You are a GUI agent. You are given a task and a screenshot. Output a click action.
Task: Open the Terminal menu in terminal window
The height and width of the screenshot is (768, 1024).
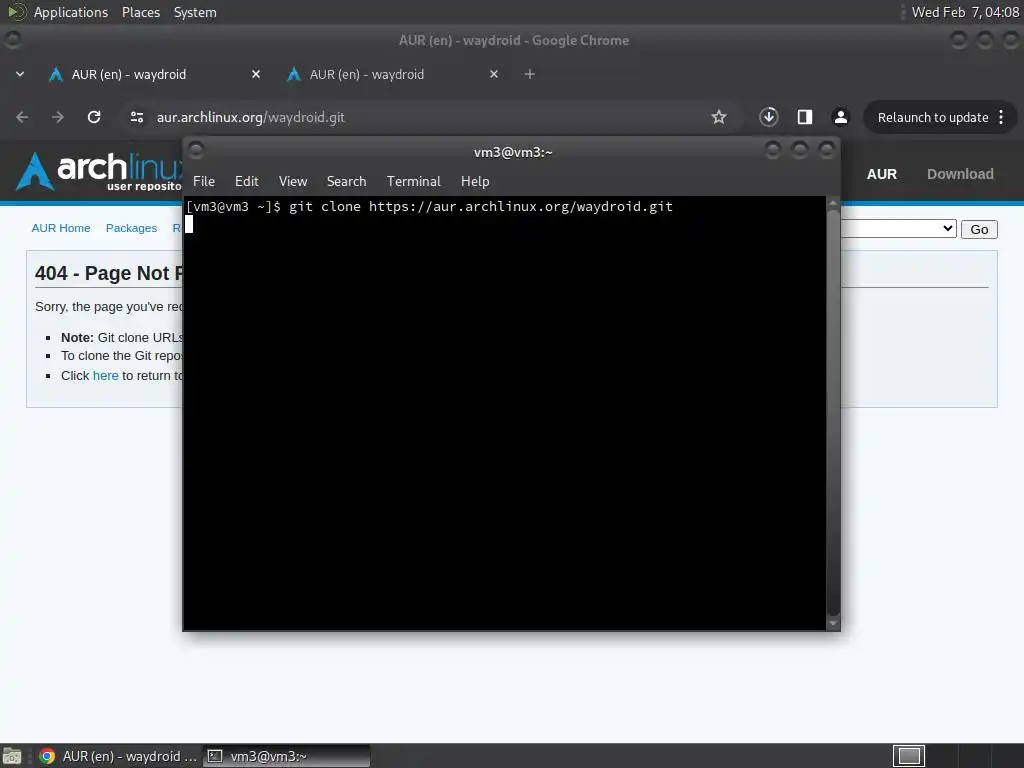pyautogui.click(x=413, y=181)
